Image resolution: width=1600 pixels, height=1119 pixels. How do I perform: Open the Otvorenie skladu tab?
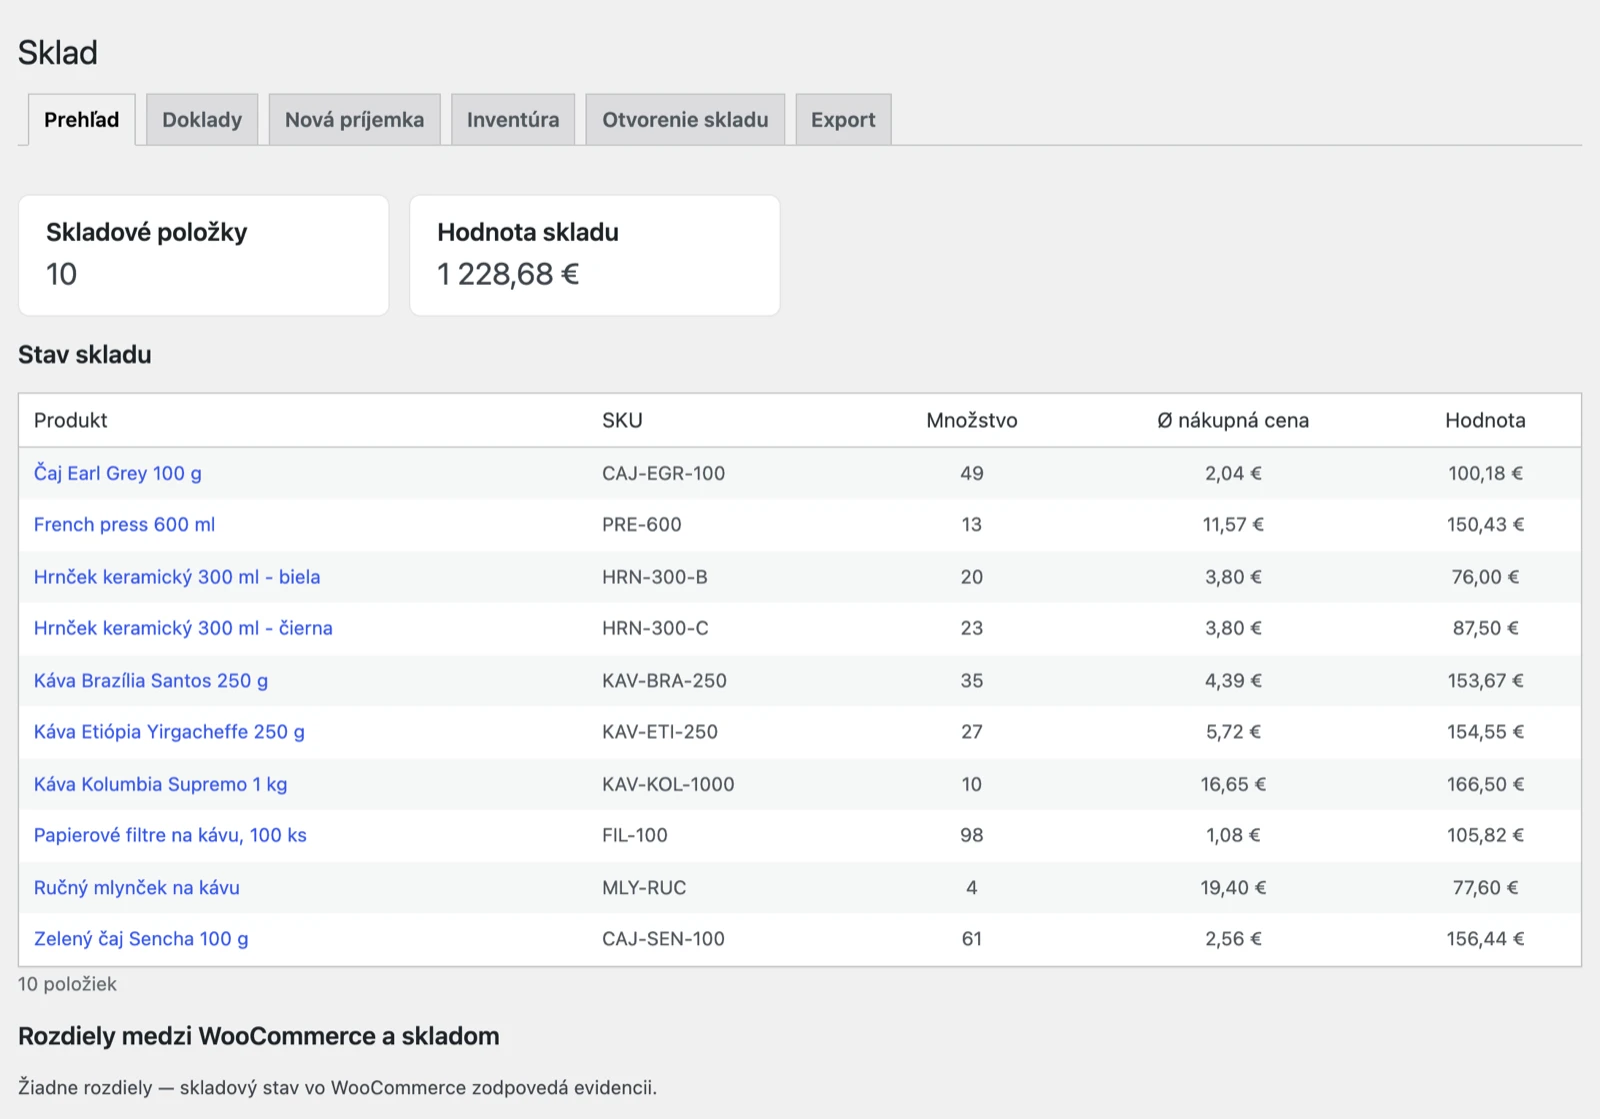[685, 120]
